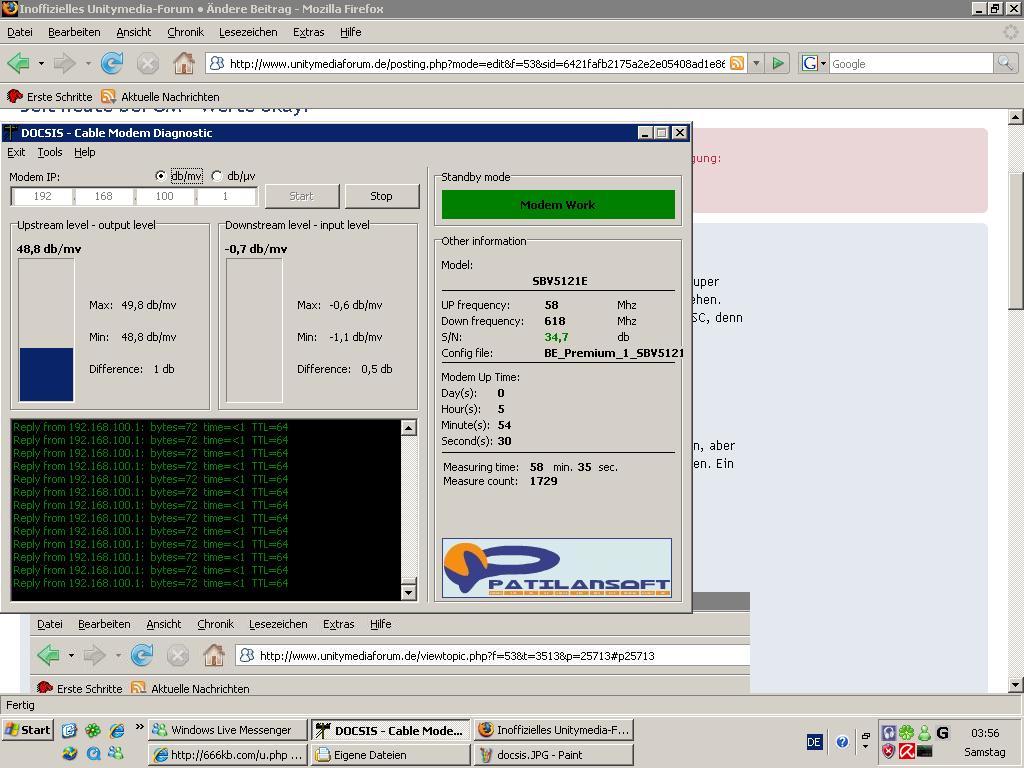The height and width of the screenshot is (768, 1024).
Task: Click the upstream level blue bar gauge
Action: [46, 330]
